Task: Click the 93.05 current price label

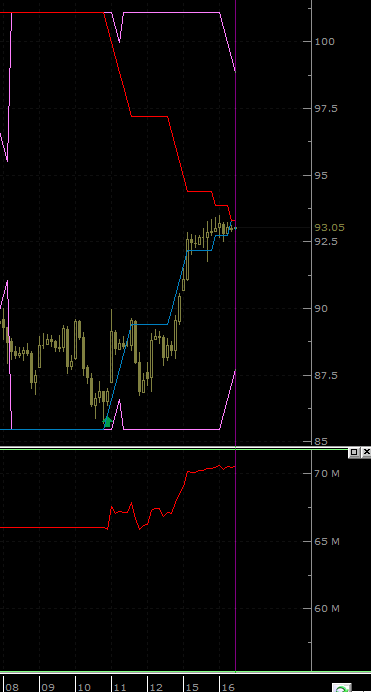Action: [329, 228]
